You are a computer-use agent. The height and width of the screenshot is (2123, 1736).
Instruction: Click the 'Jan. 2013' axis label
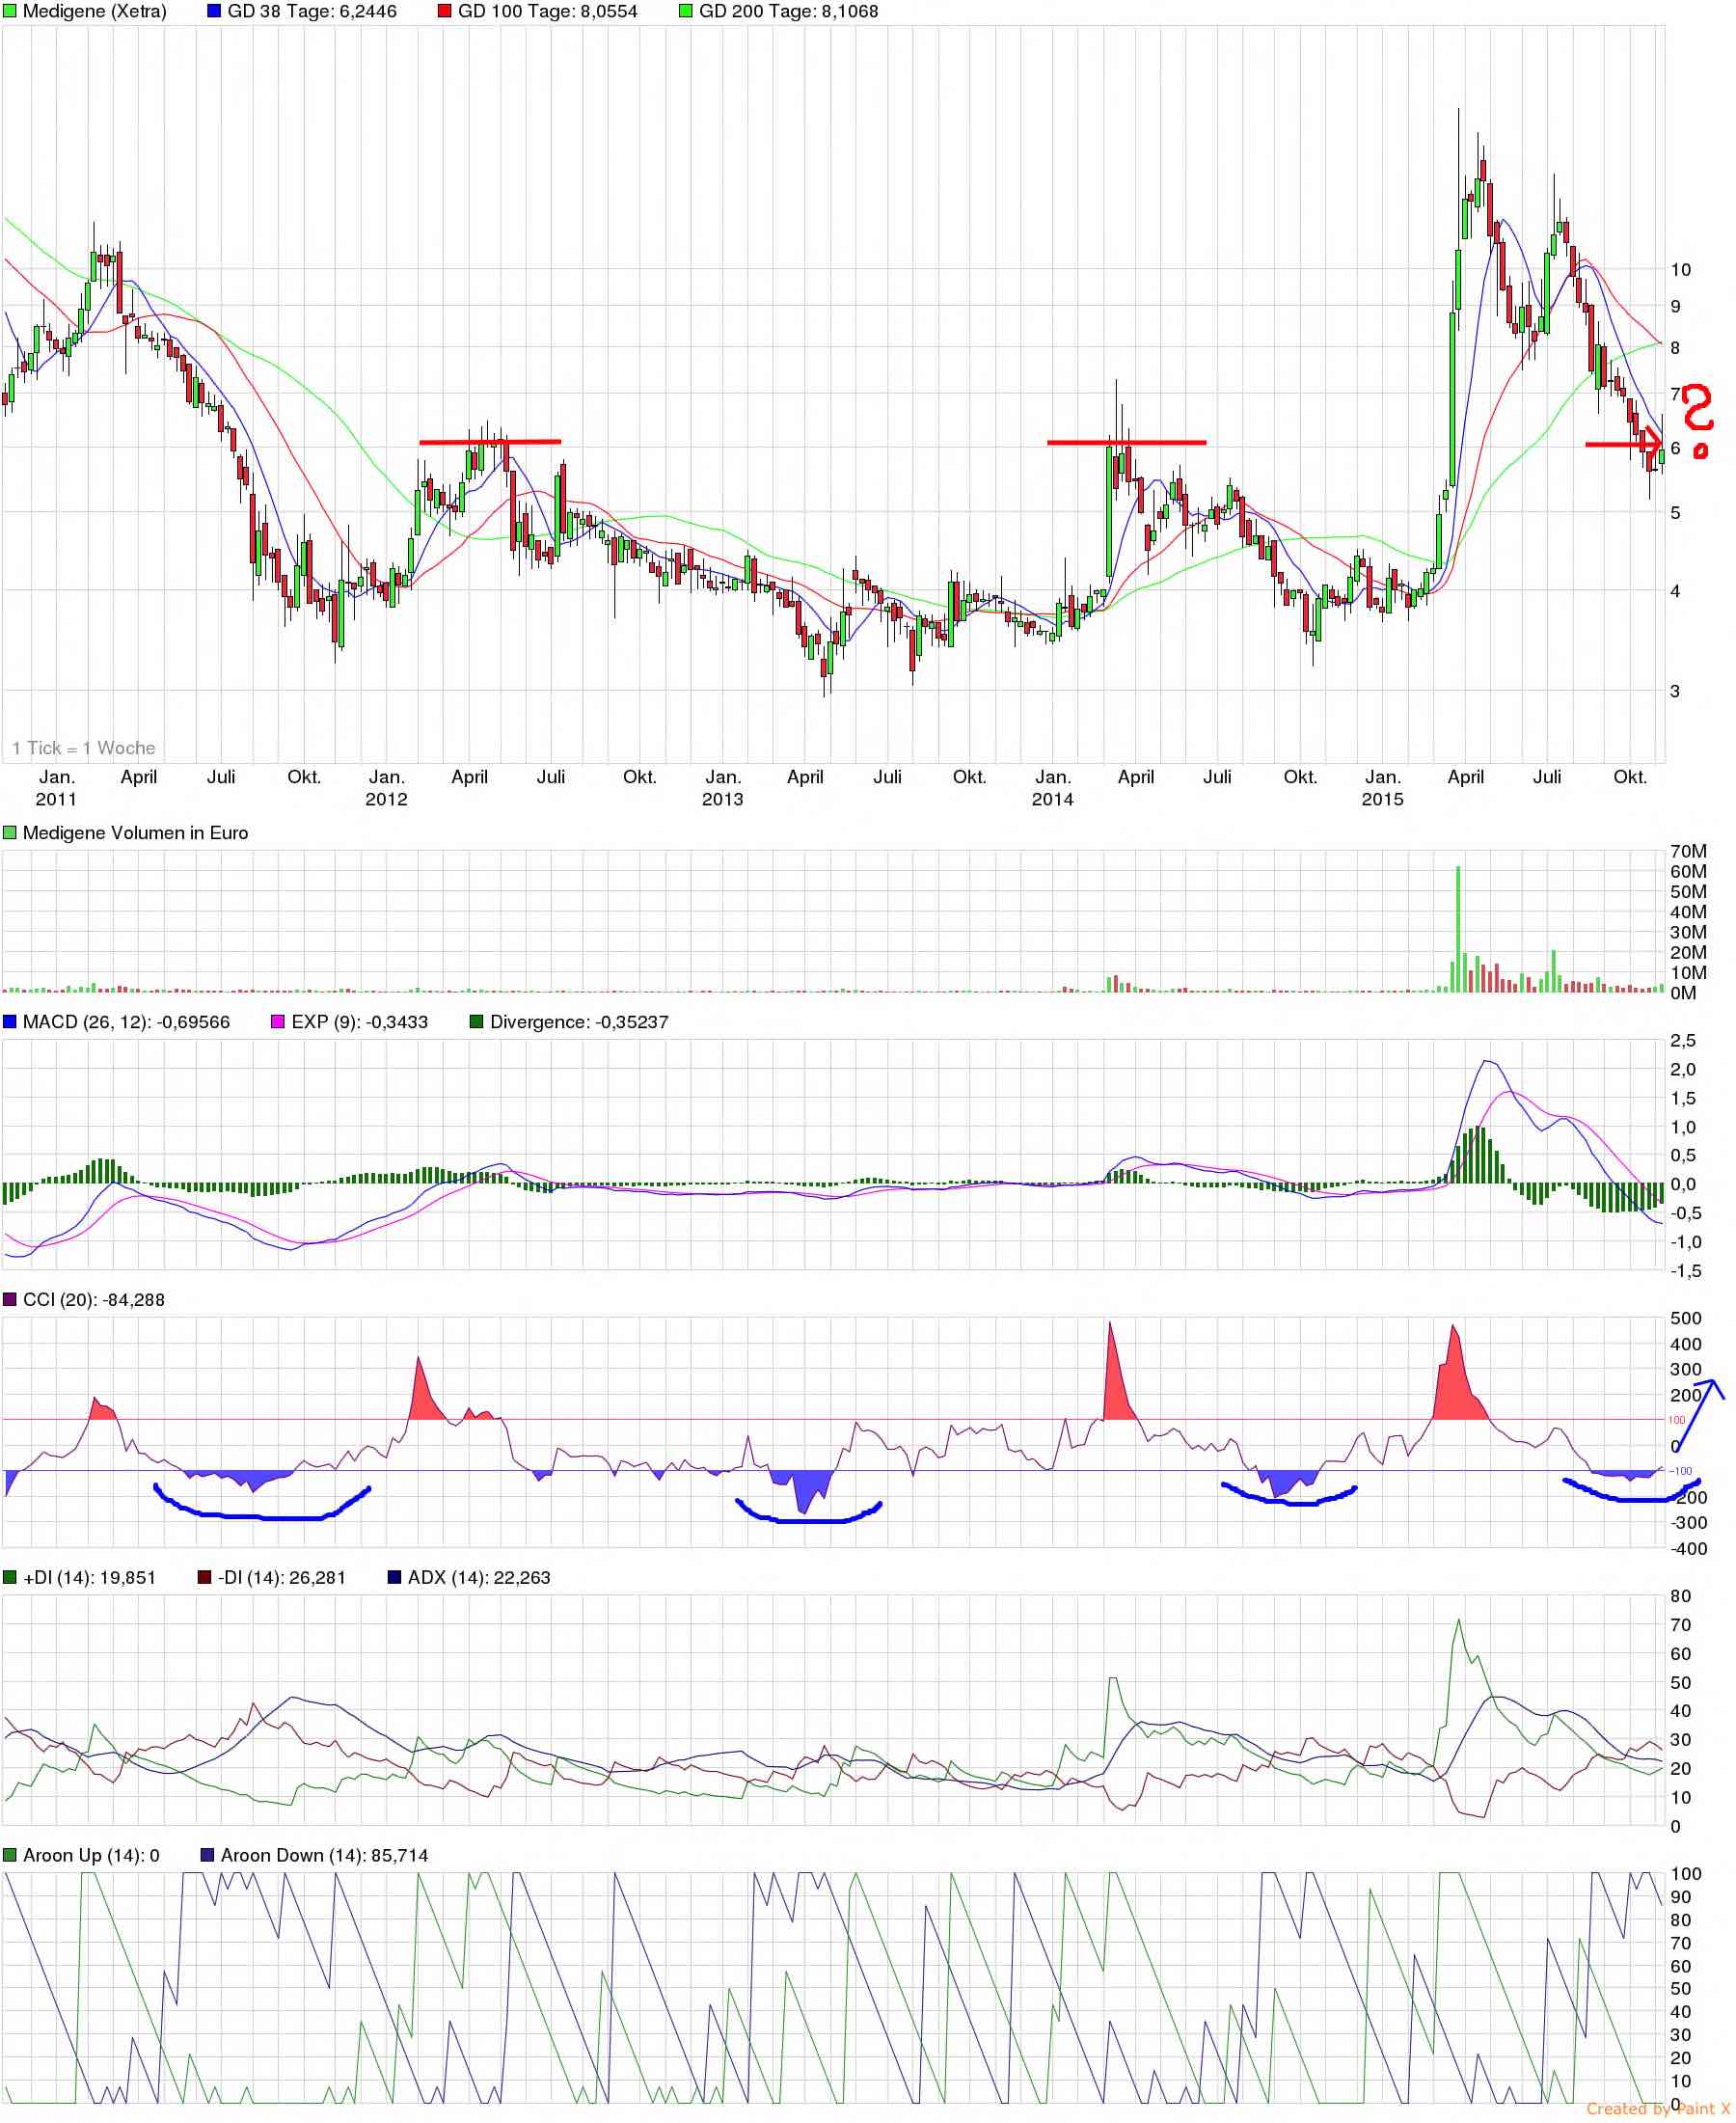tap(722, 788)
